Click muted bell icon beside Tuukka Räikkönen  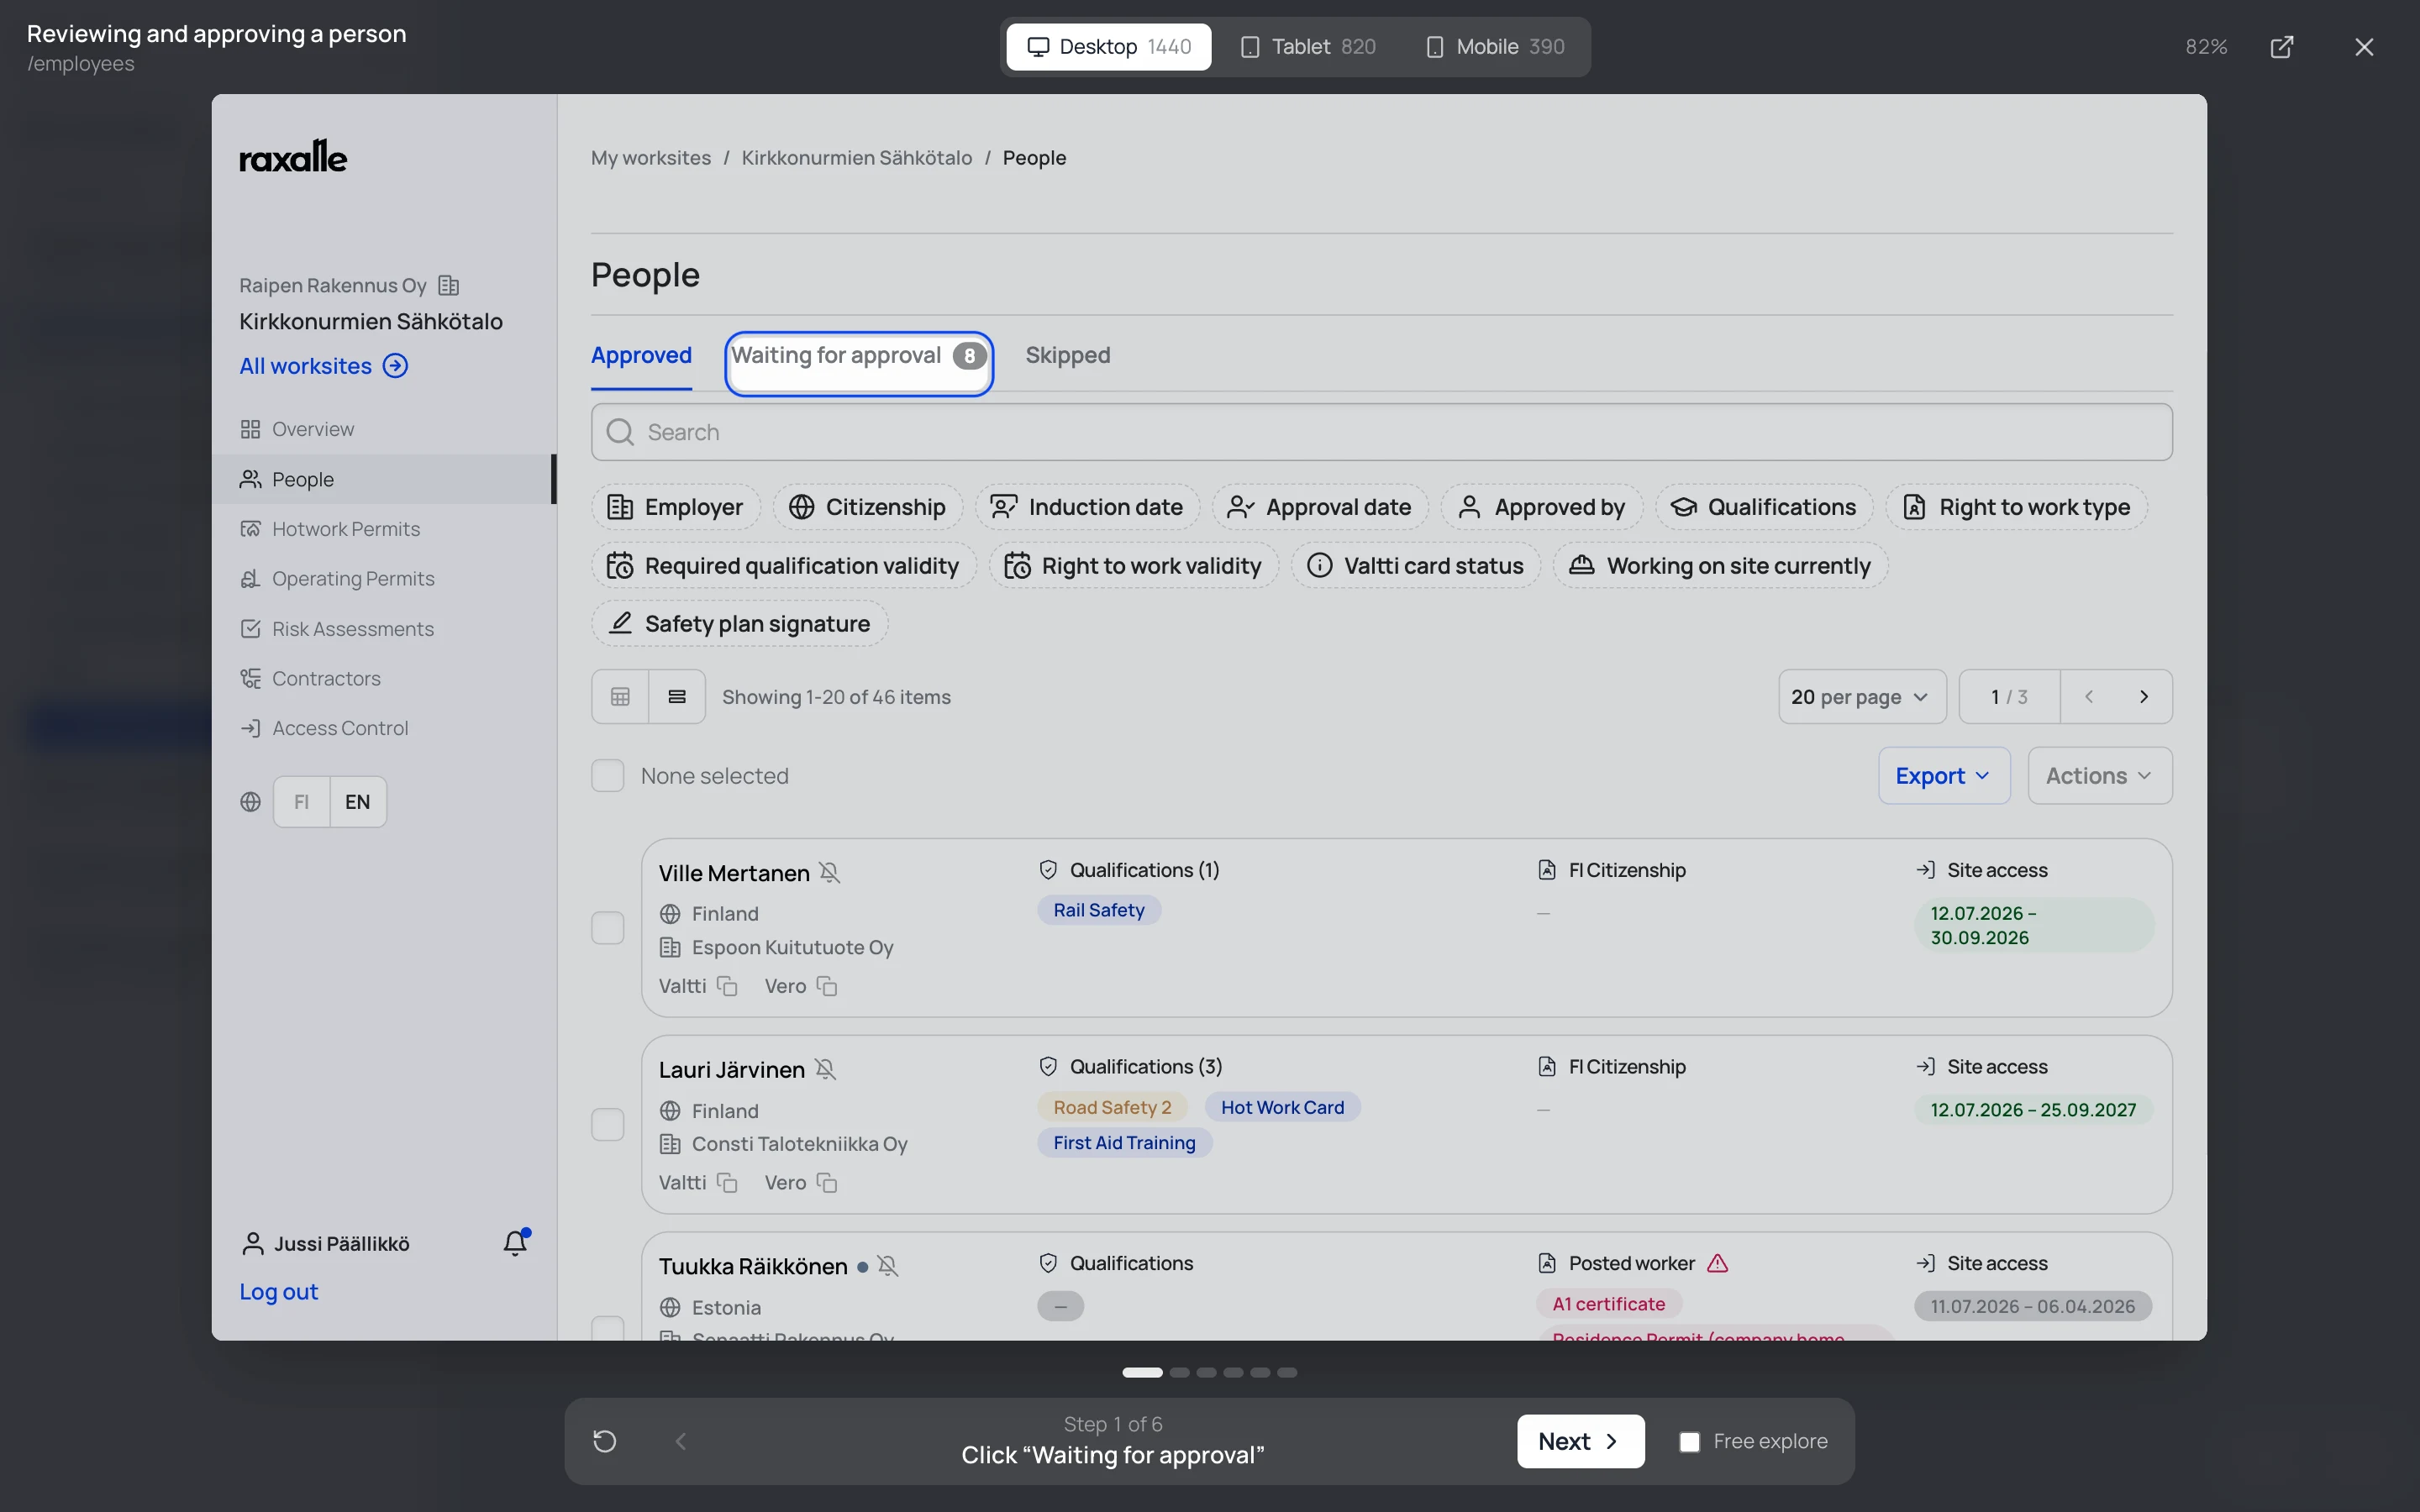click(887, 1266)
